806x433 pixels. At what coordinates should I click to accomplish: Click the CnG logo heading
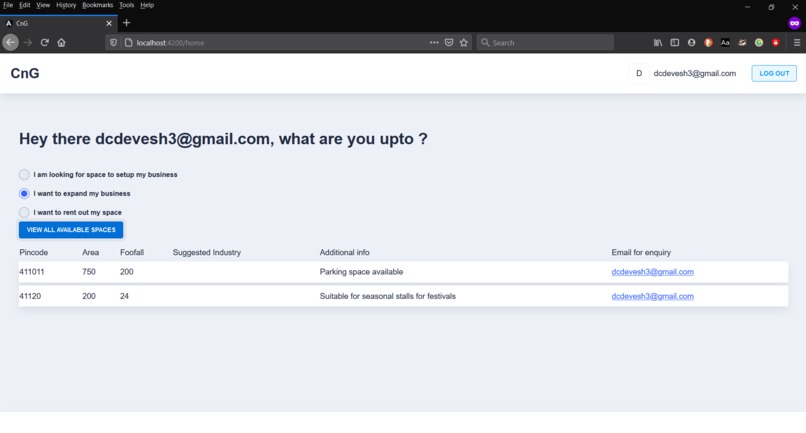(x=25, y=74)
